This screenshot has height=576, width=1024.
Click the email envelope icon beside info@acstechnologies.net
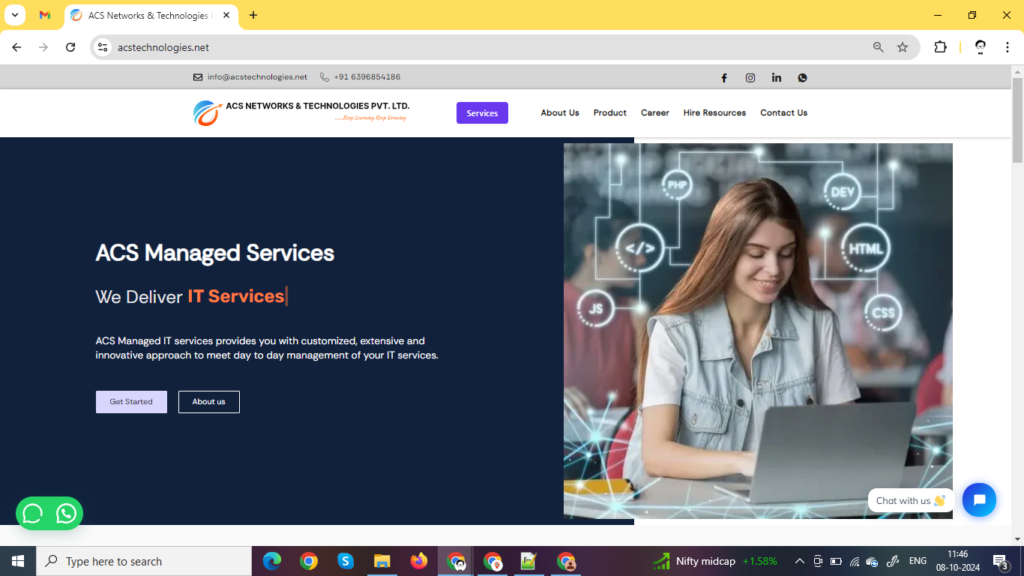coord(199,77)
